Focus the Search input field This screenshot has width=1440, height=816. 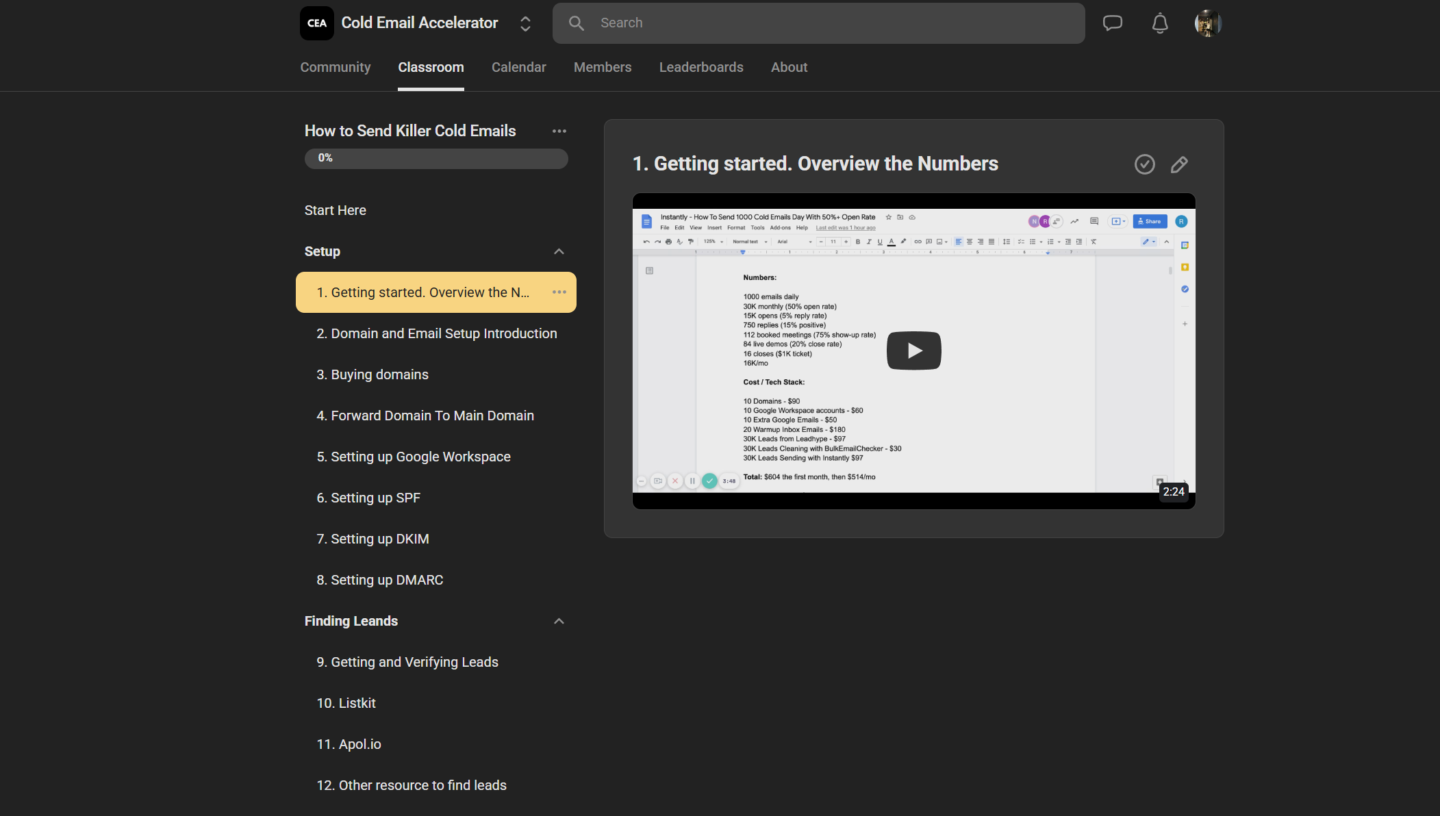pos(830,23)
